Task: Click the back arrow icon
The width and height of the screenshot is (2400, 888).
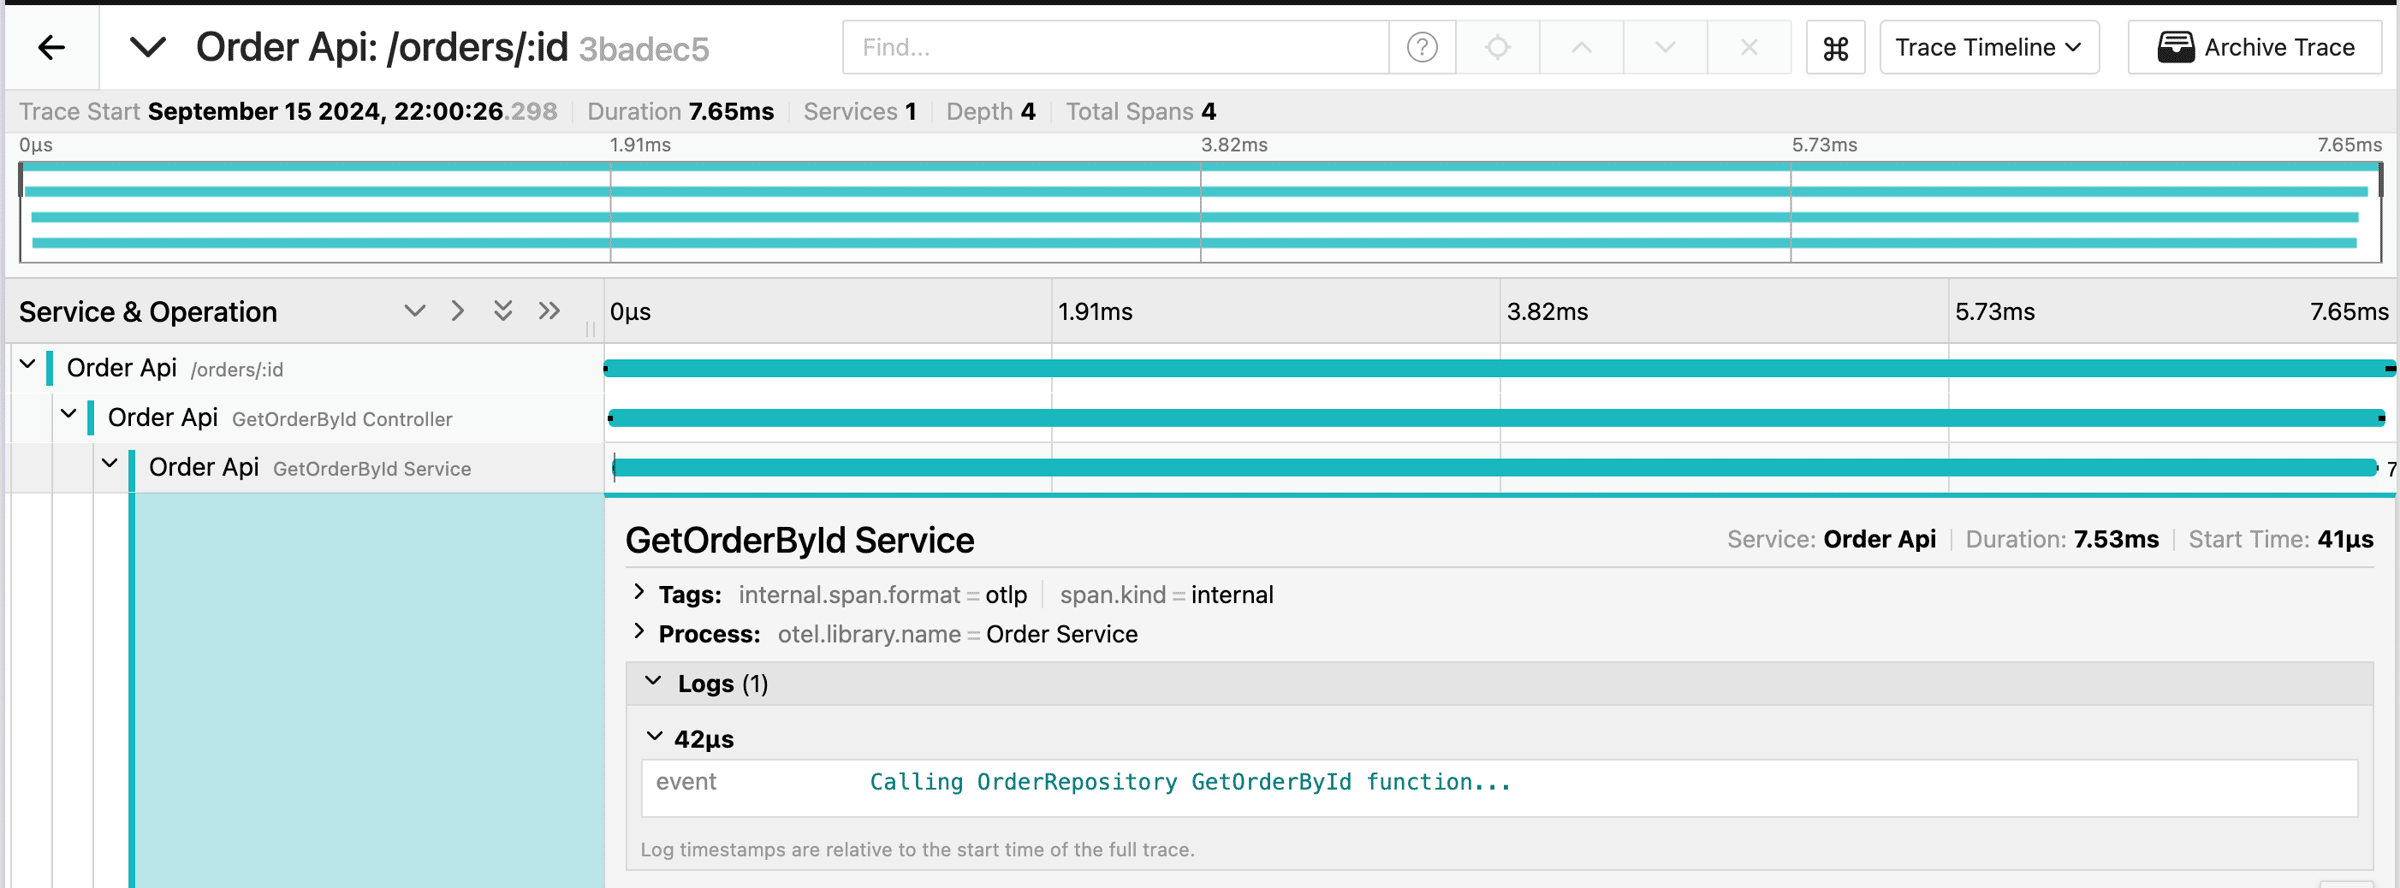Action: (51, 47)
